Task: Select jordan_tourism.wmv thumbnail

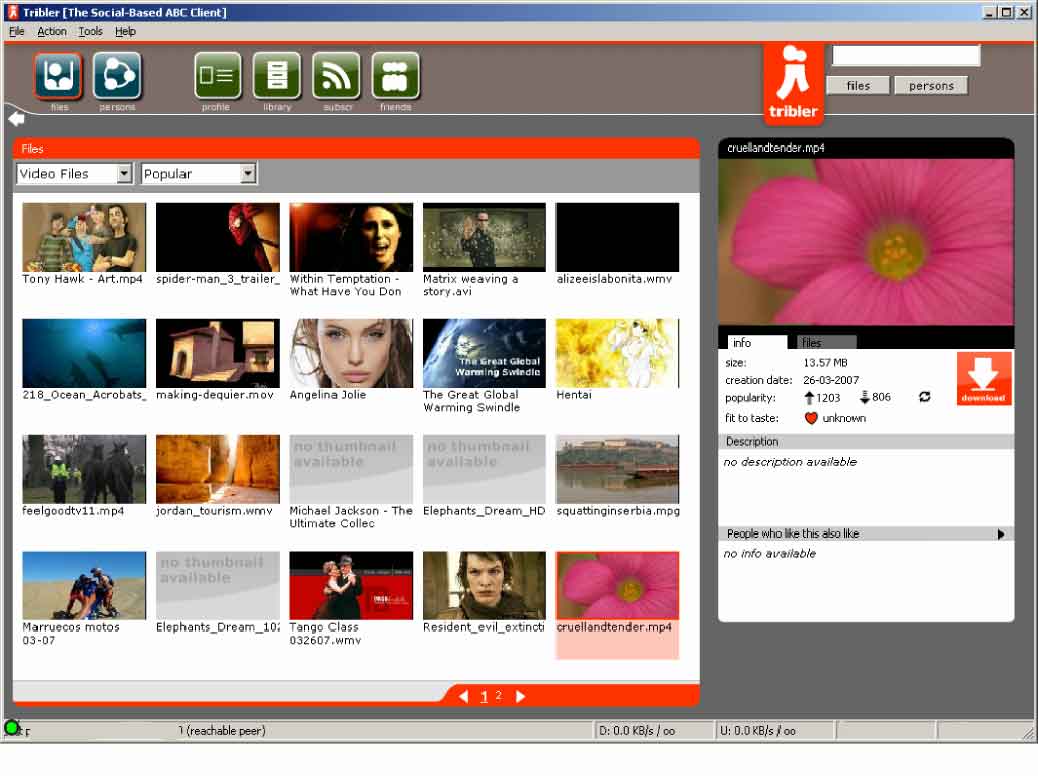Action: coord(218,469)
